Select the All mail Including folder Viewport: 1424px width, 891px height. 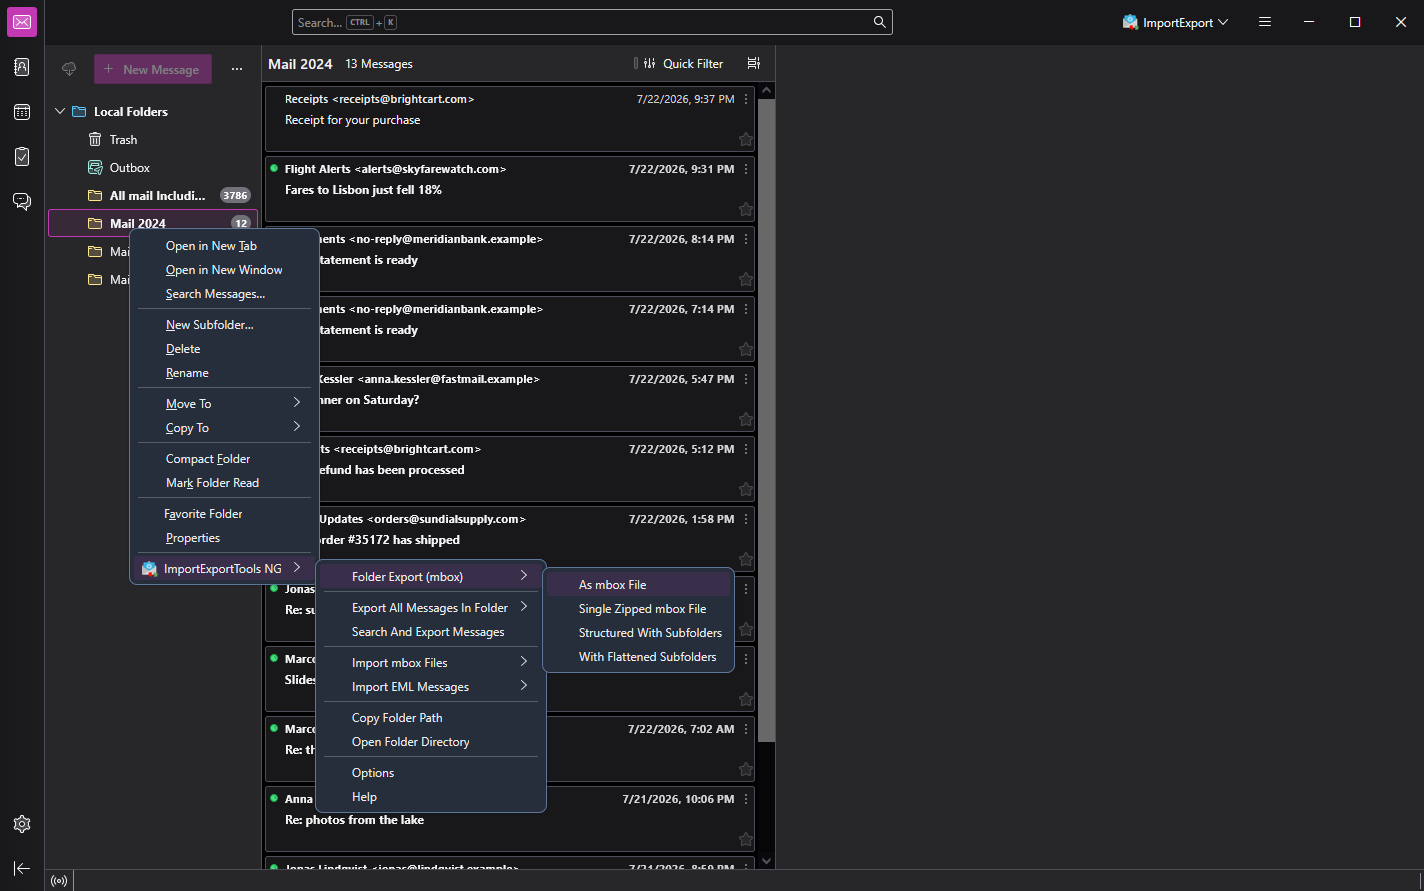pos(153,195)
